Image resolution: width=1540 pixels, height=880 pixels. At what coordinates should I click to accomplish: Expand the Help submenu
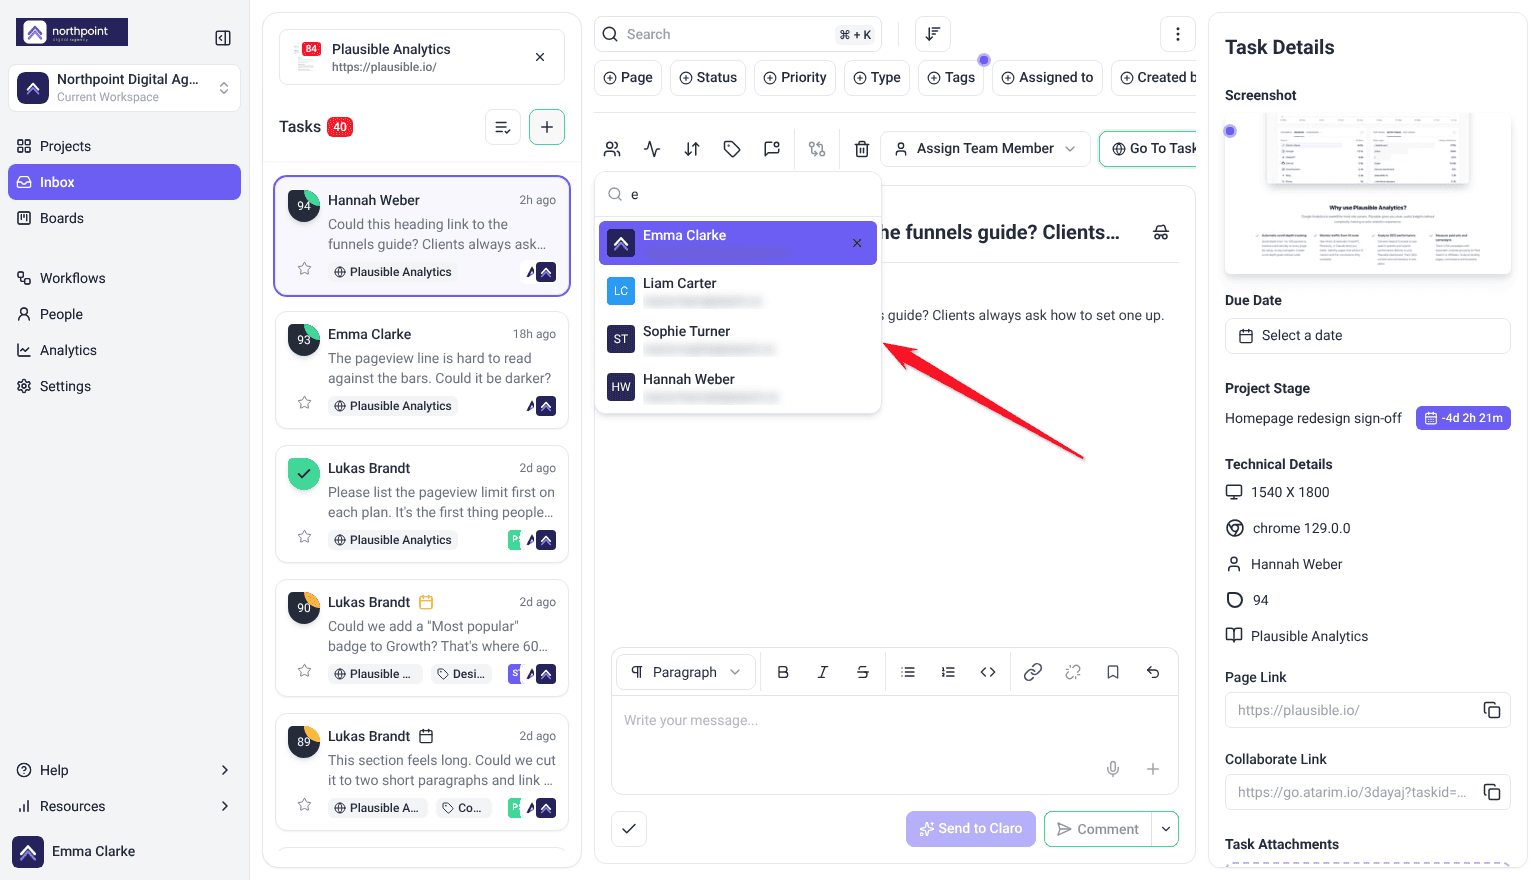click(125, 770)
